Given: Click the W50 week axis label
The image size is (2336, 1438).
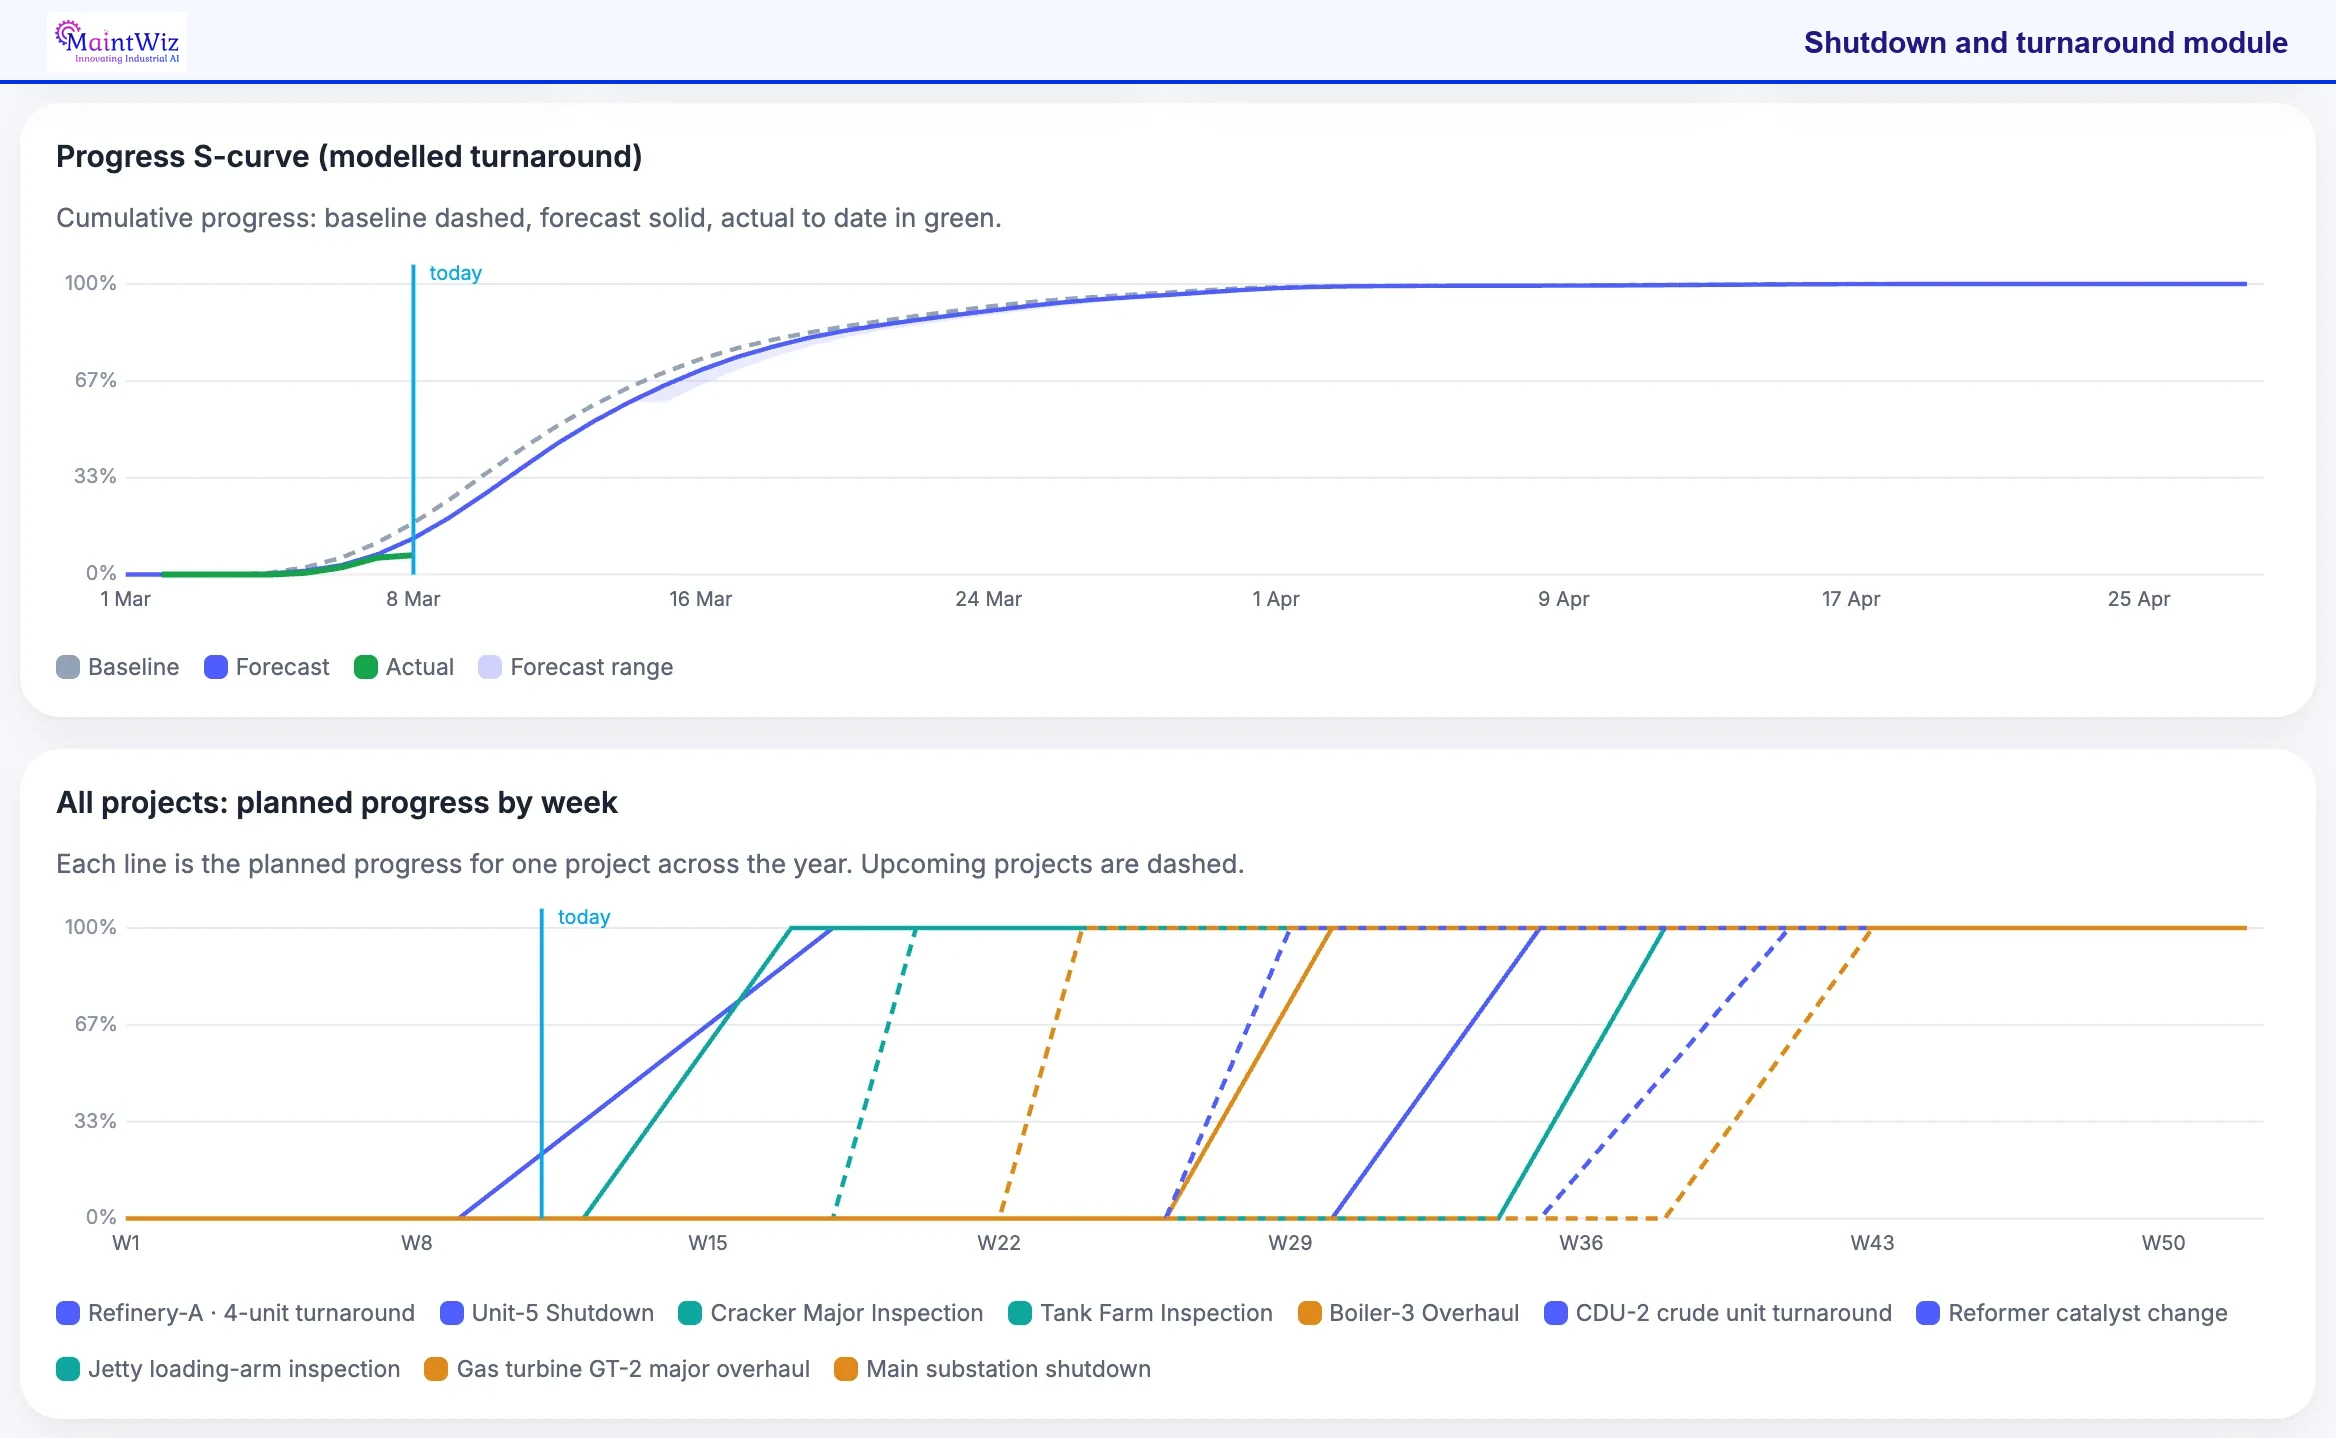Looking at the screenshot, I should click(2163, 1243).
